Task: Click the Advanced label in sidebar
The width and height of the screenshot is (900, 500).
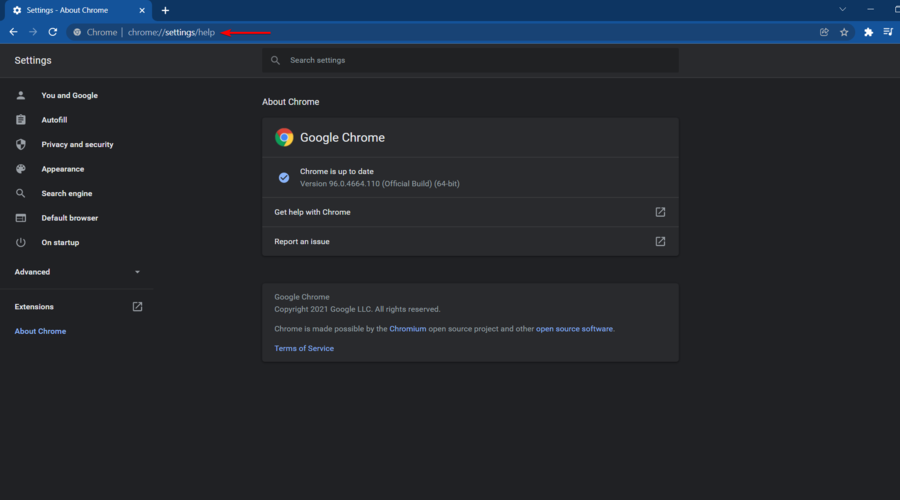Action: pos(32,272)
